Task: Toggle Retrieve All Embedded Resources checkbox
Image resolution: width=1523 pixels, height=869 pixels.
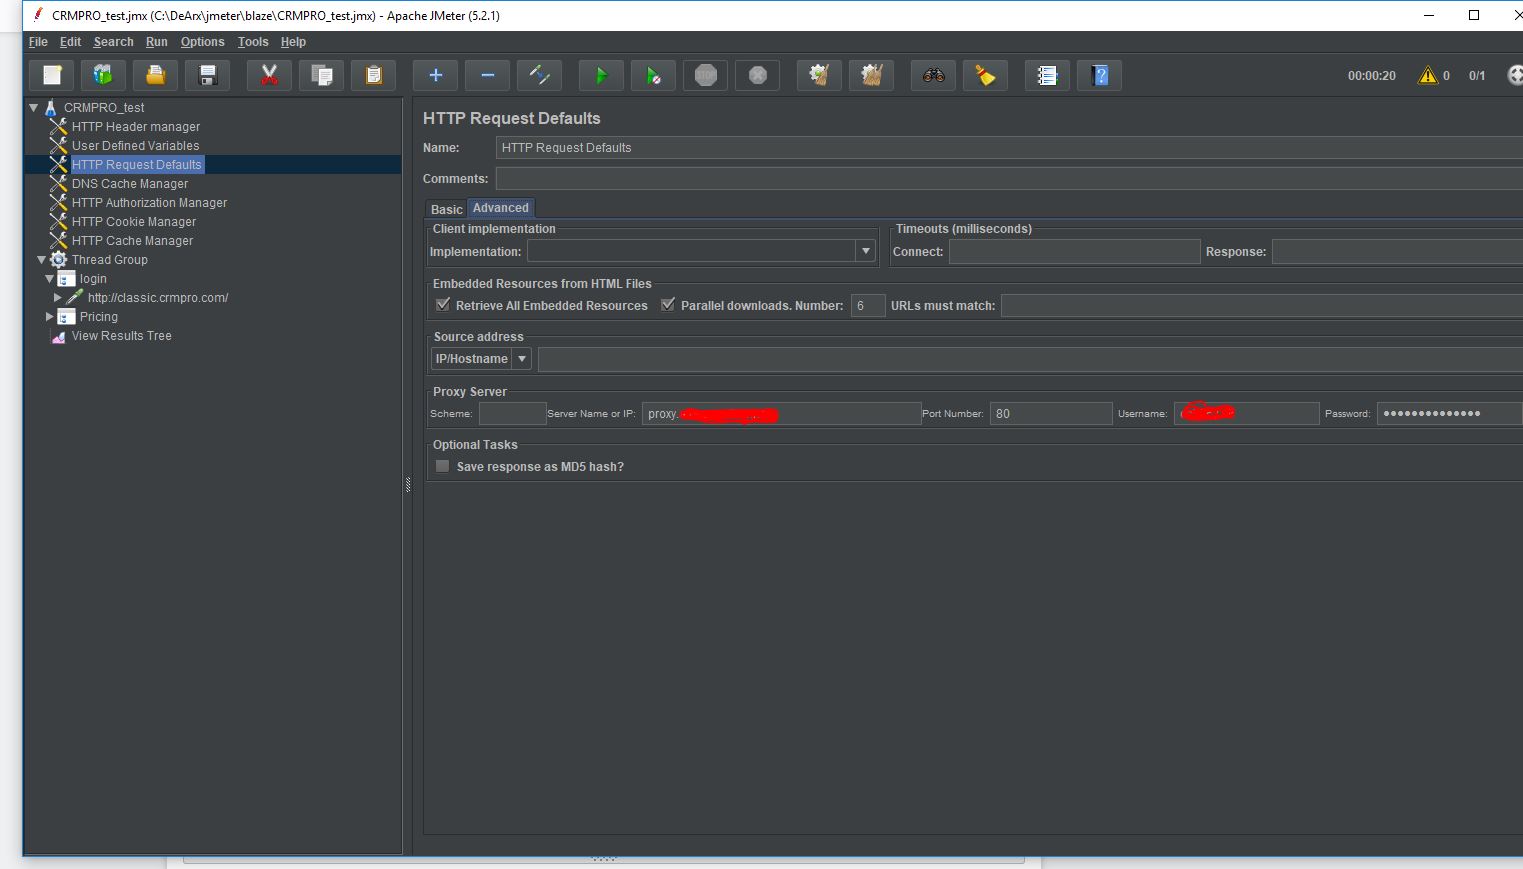Action: pos(443,305)
